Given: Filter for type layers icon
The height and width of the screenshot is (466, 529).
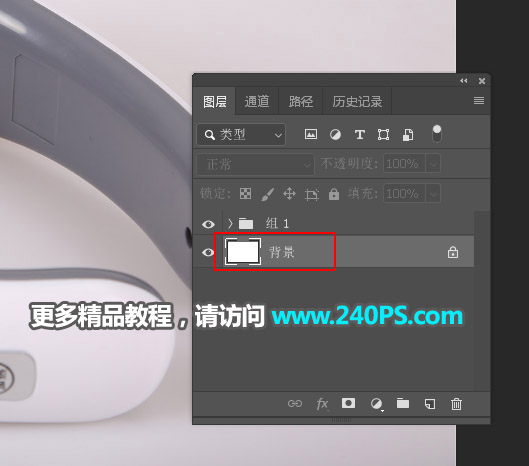Looking at the screenshot, I should (360, 135).
